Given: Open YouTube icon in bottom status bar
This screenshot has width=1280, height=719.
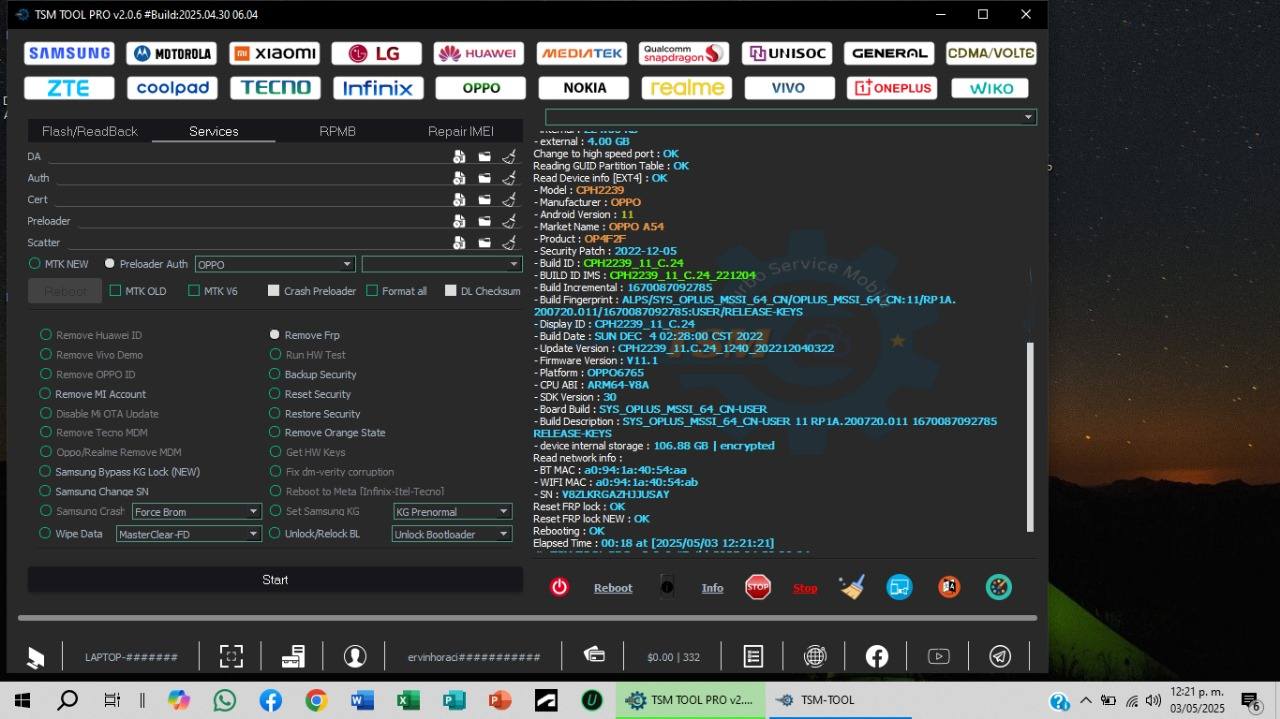Looking at the screenshot, I should click(938, 656).
